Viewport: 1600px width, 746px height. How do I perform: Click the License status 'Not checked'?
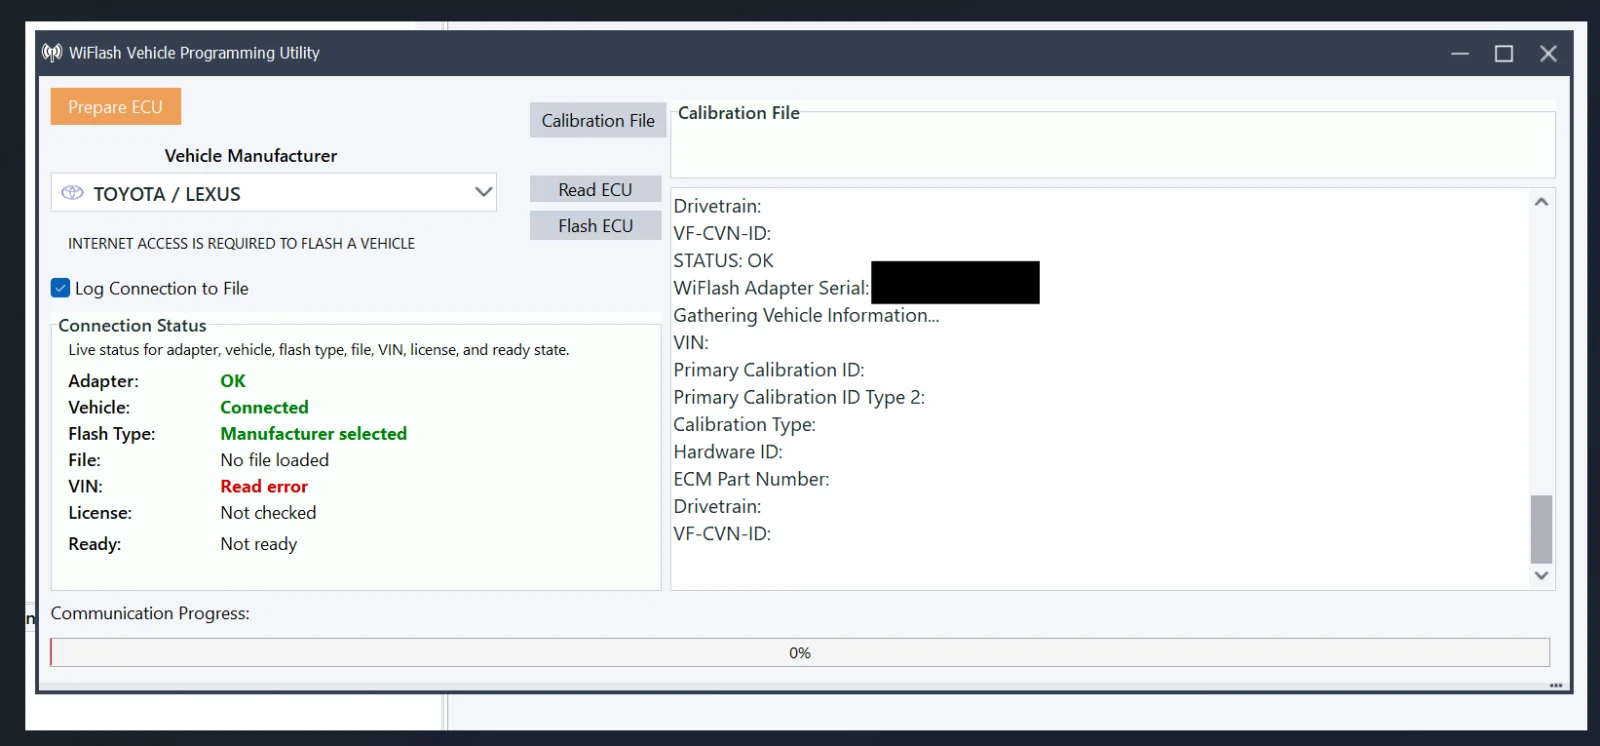[268, 512]
